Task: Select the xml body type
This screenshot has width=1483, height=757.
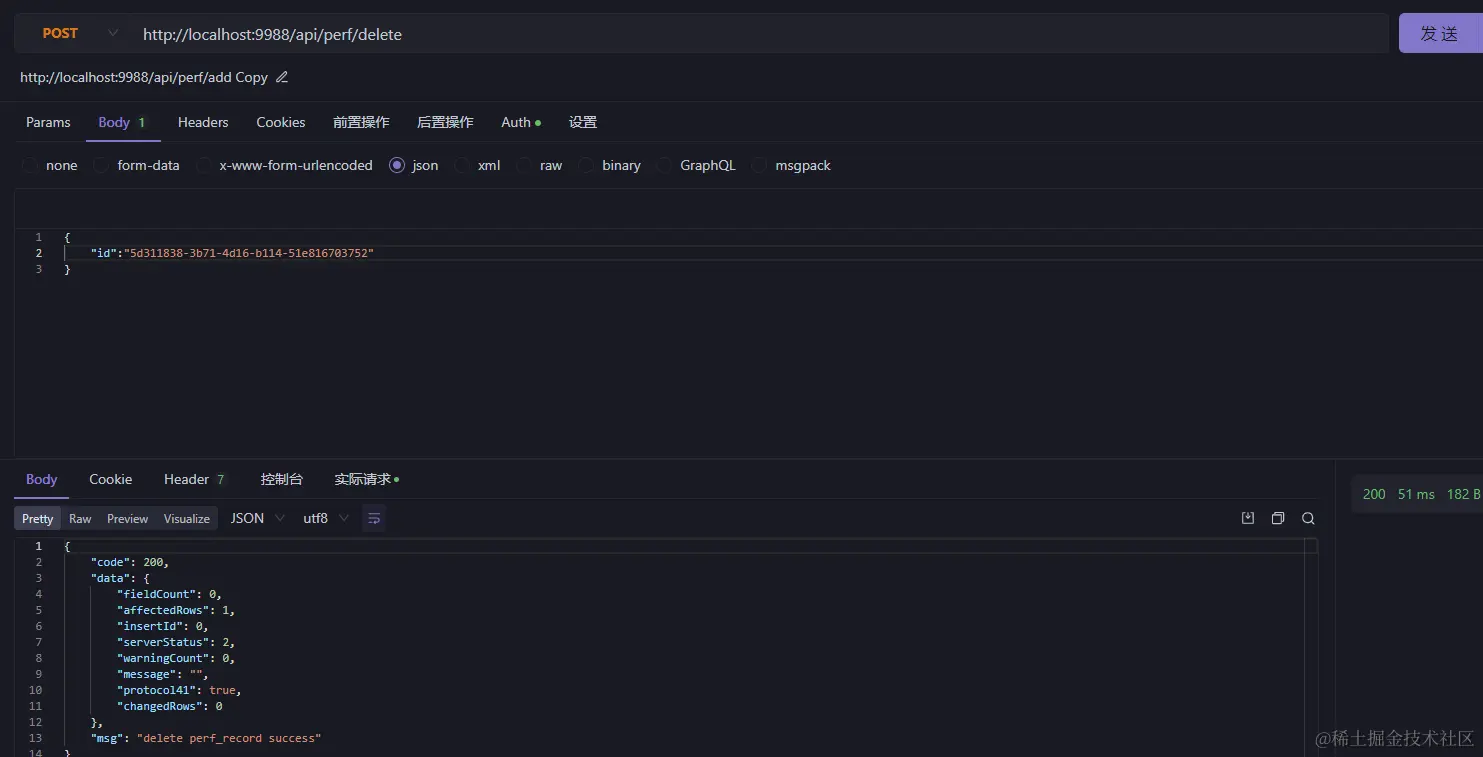Action: pyautogui.click(x=478, y=165)
